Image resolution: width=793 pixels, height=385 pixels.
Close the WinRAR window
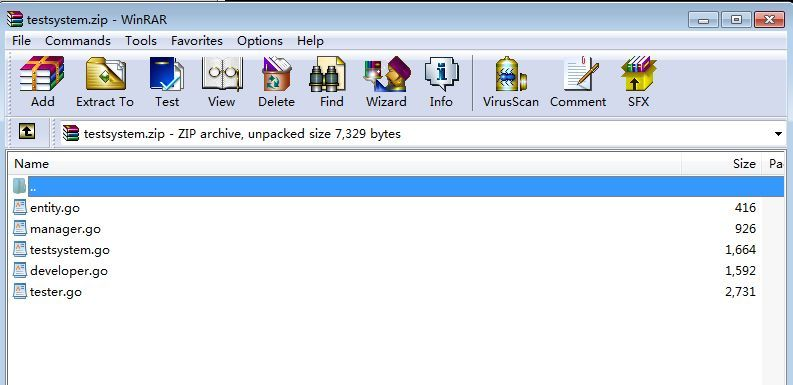click(x=769, y=20)
